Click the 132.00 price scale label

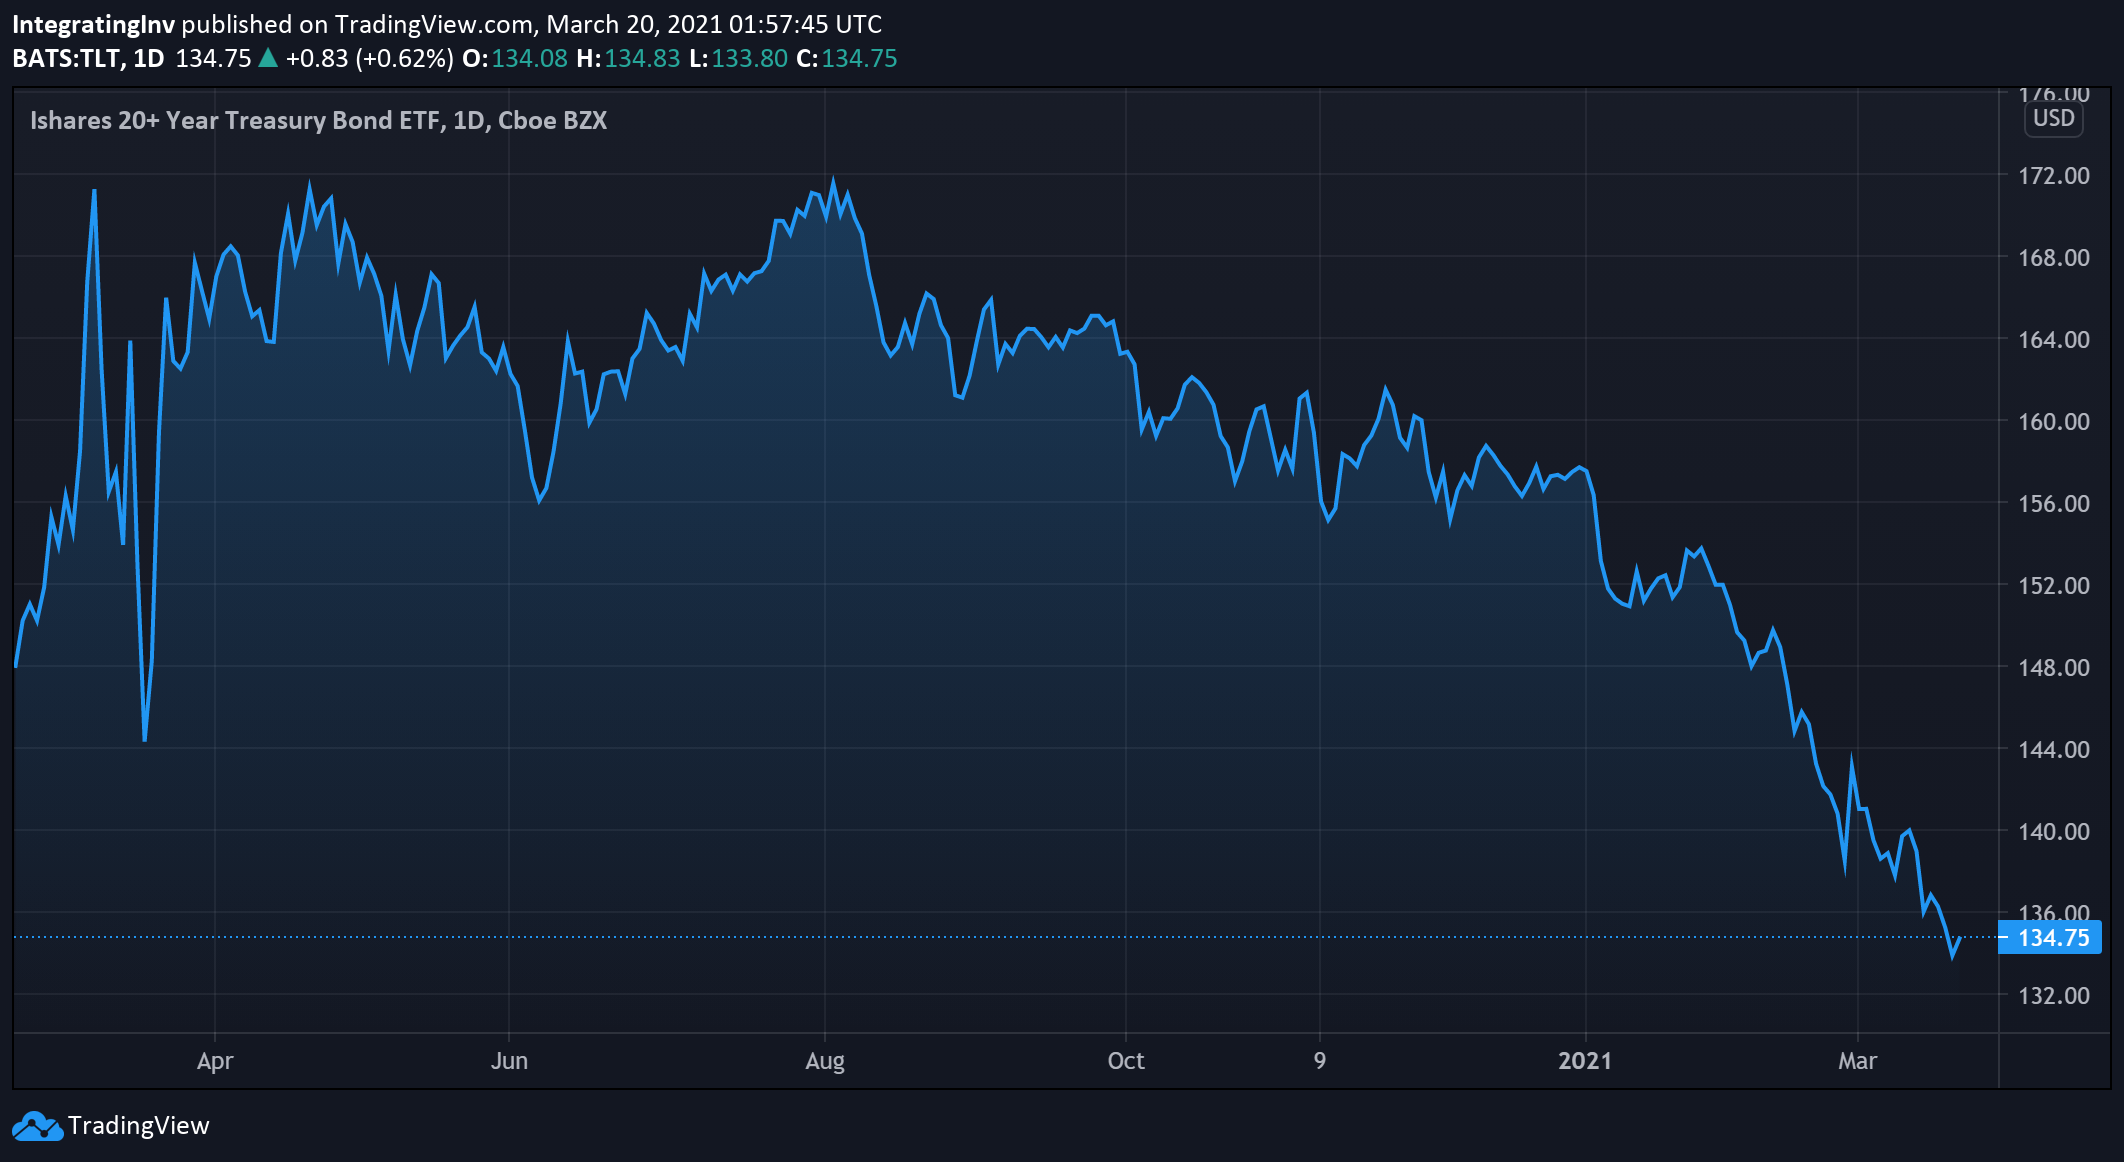coord(2053,996)
